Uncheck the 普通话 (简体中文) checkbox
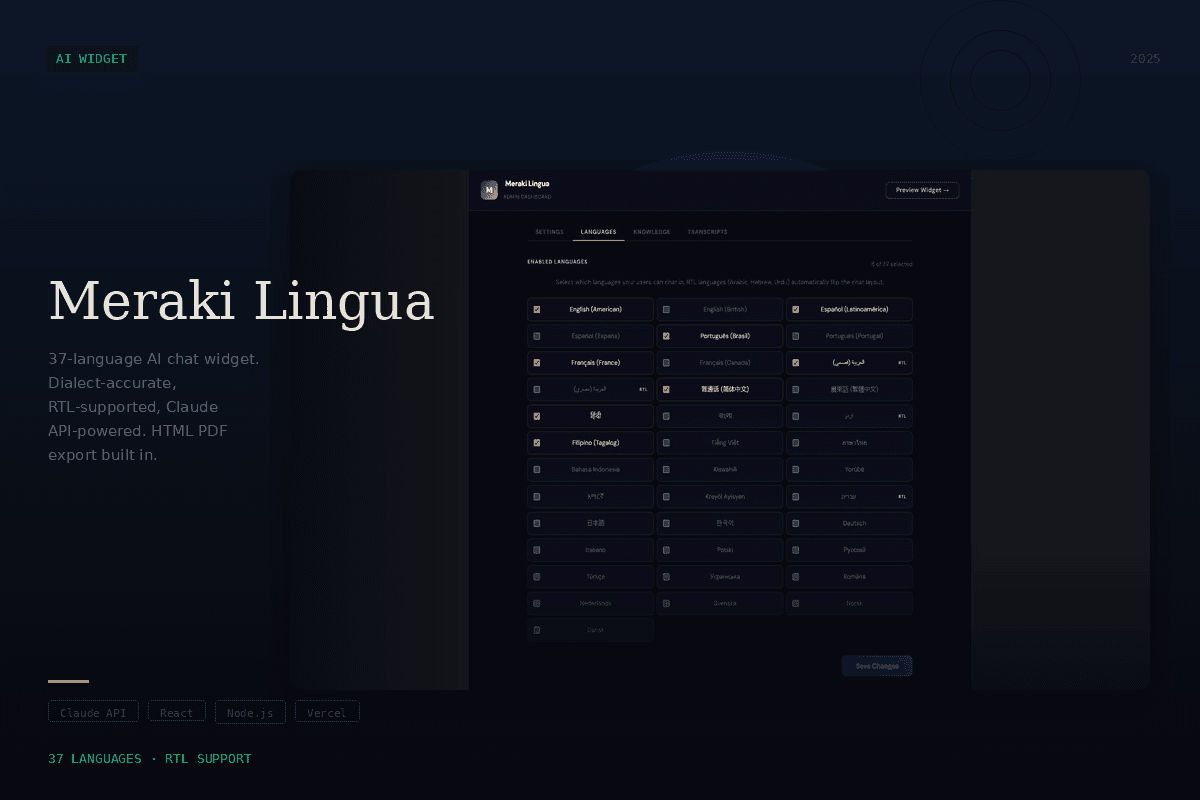The image size is (1200, 800). (x=666, y=390)
